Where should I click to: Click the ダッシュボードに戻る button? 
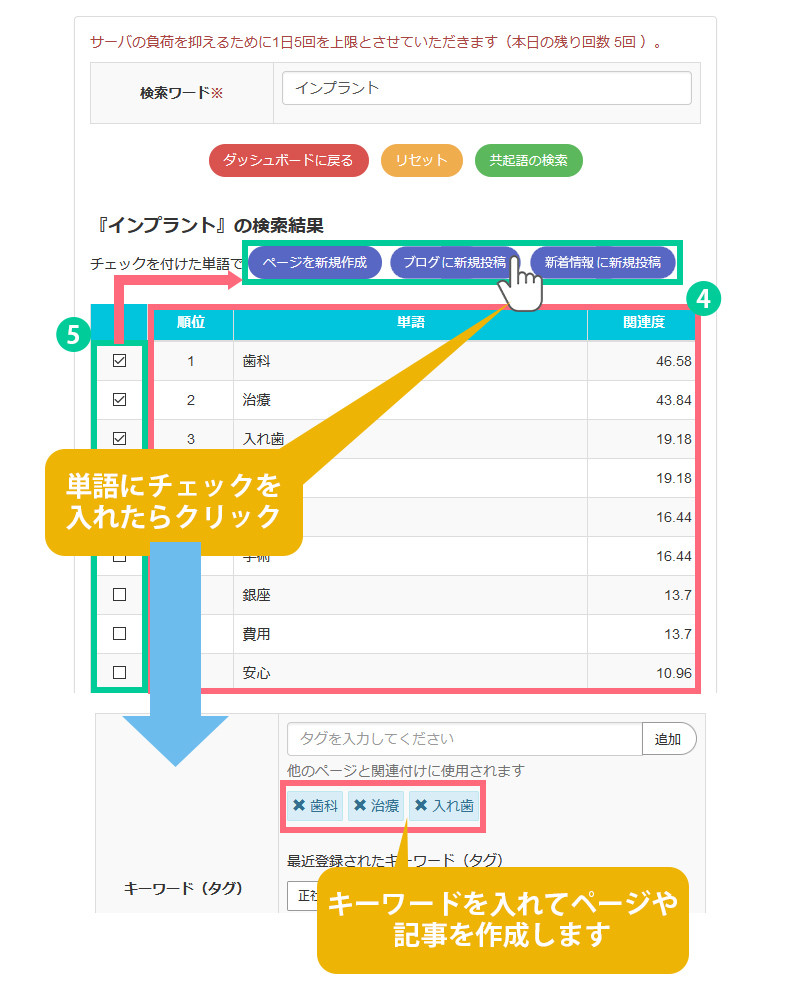pyautogui.click(x=288, y=161)
